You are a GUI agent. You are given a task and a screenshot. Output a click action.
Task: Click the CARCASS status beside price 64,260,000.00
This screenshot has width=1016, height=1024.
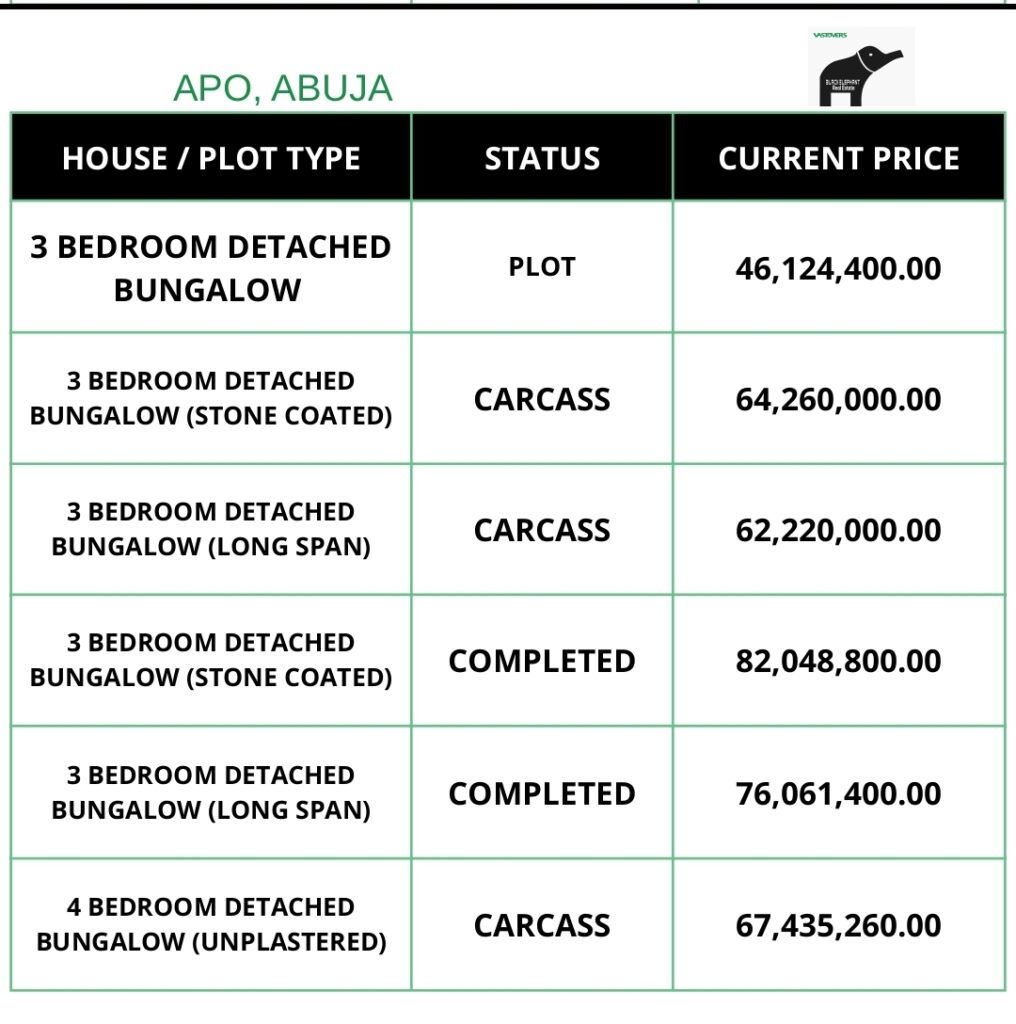(542, 399)
